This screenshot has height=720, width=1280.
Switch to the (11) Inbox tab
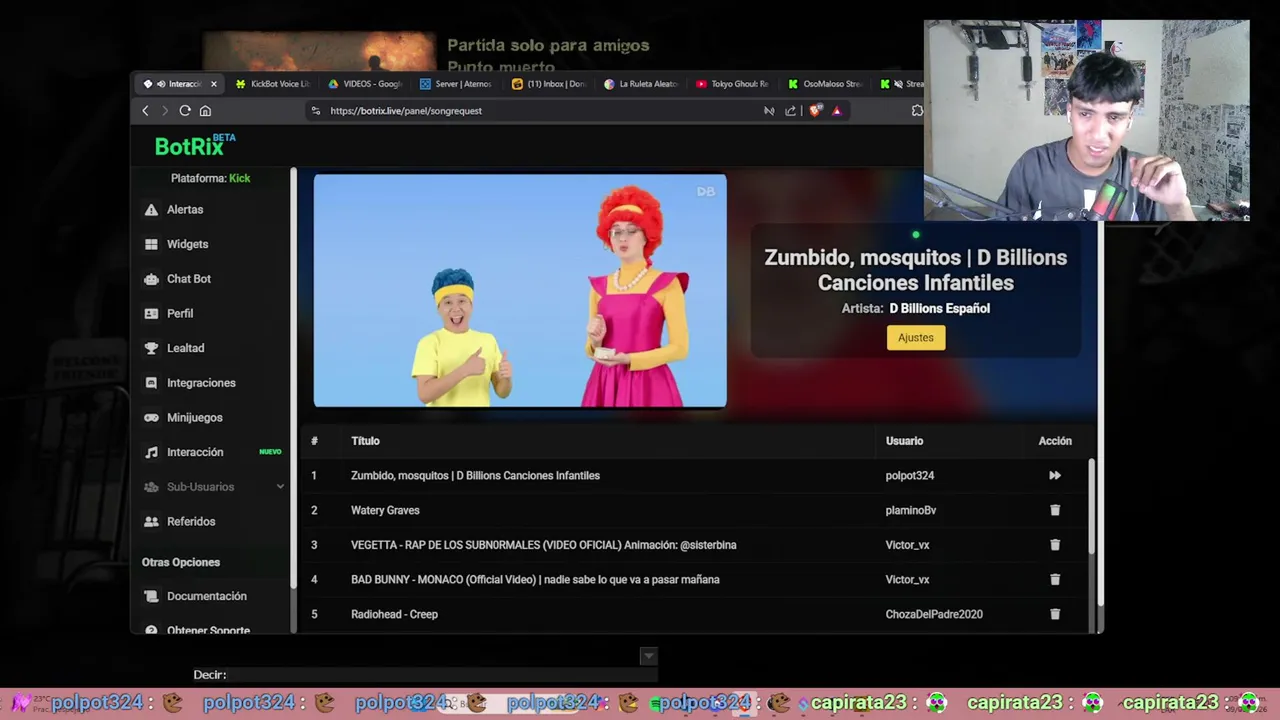pos(549,84)
